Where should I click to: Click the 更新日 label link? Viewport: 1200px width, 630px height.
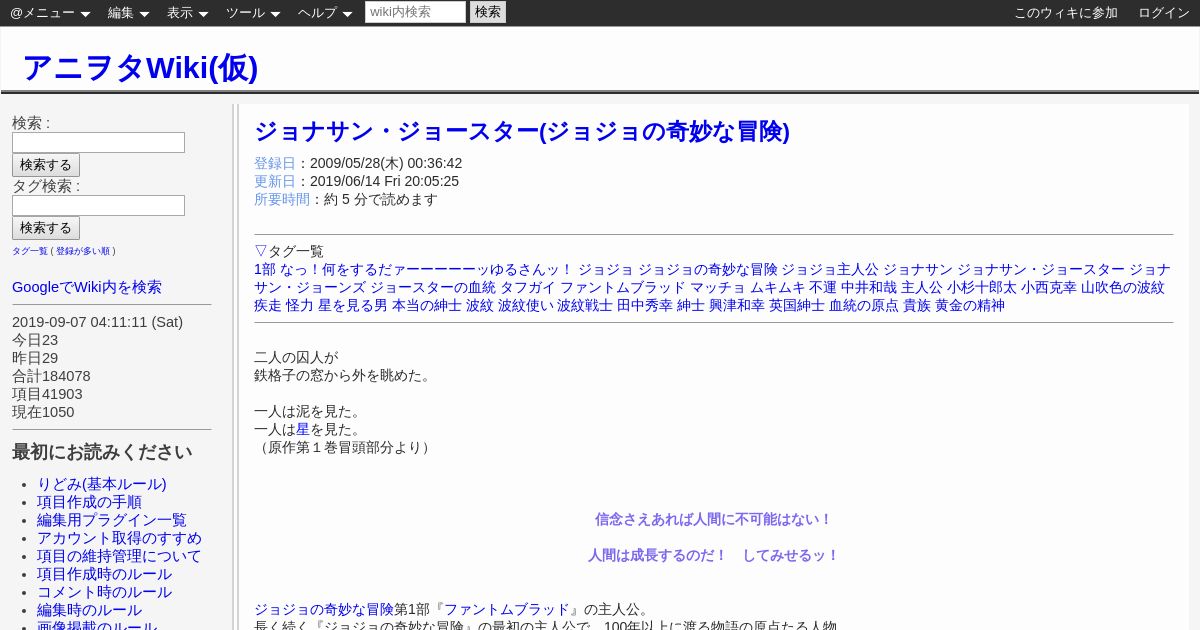click(275, 181)
